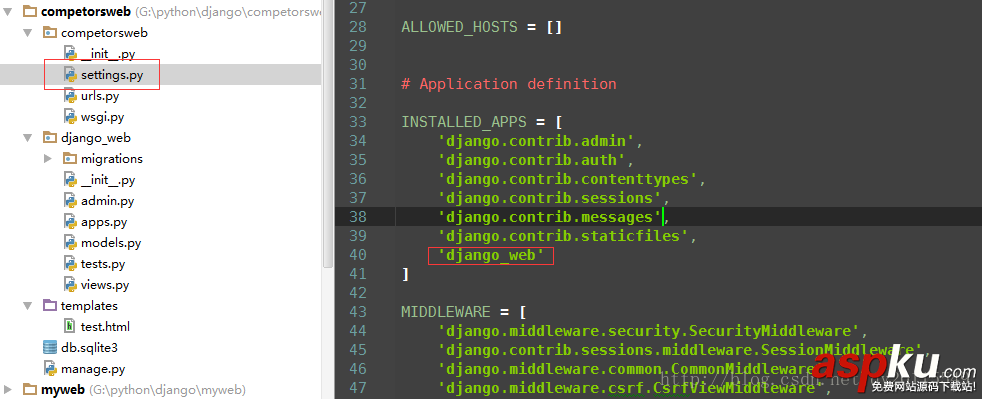Select views.py in the project tree
The height and width of the screenshot is (399, 982).
click(x=105, y=285)
